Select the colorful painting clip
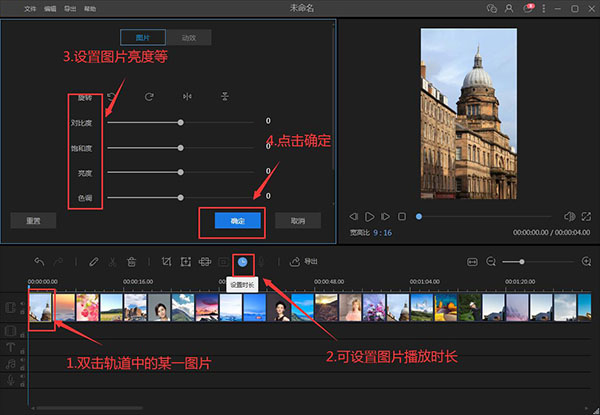Screen dimensions: 600x415 446,308
